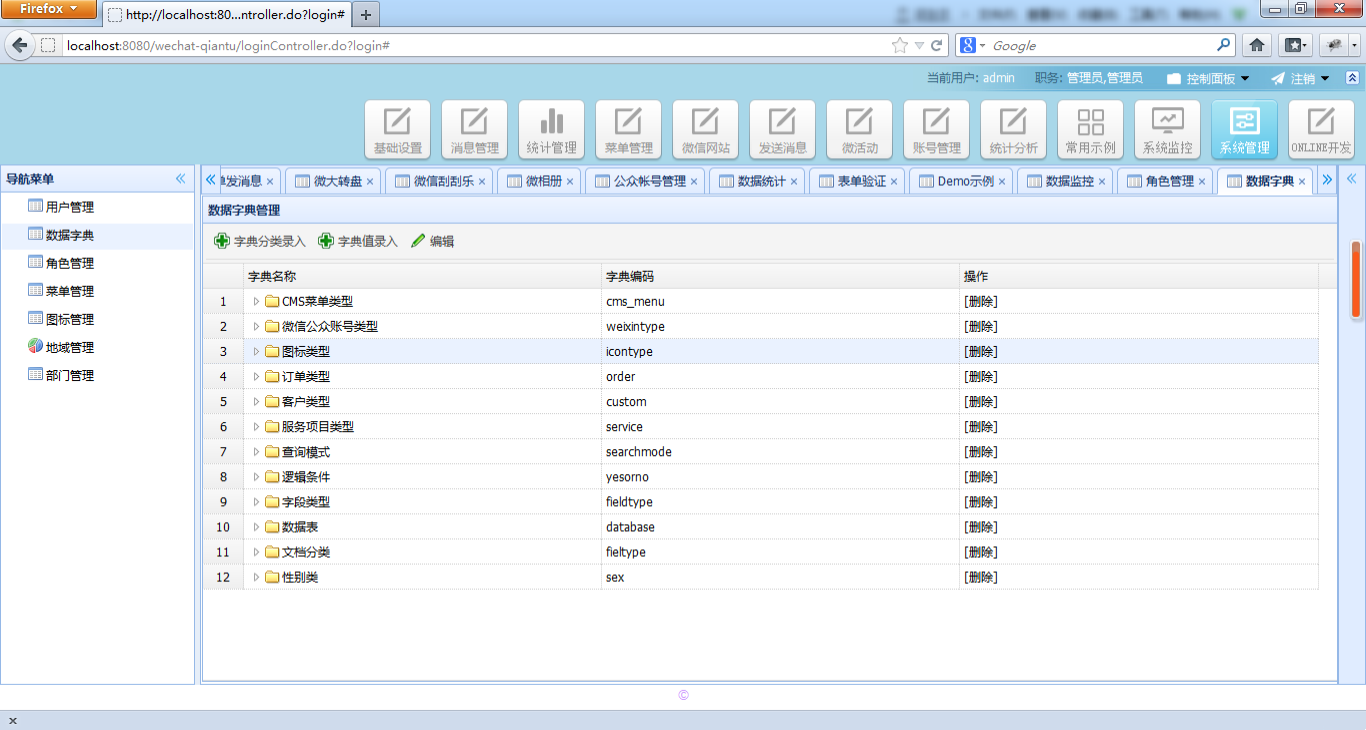This screenshot has height=730, width=1366.
Task: Click the 编辑 pencil button
Action: coord(432,241)
